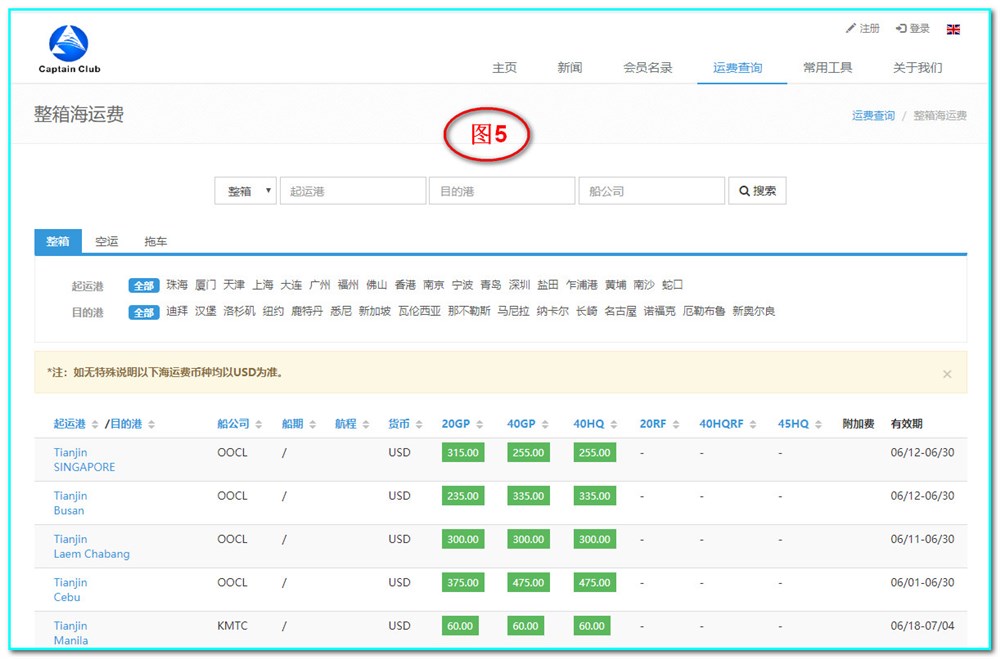The height and width of the screenshot is (659, 1000).
Task: Switch to the 空运 tab
Action: click(107, 241)
